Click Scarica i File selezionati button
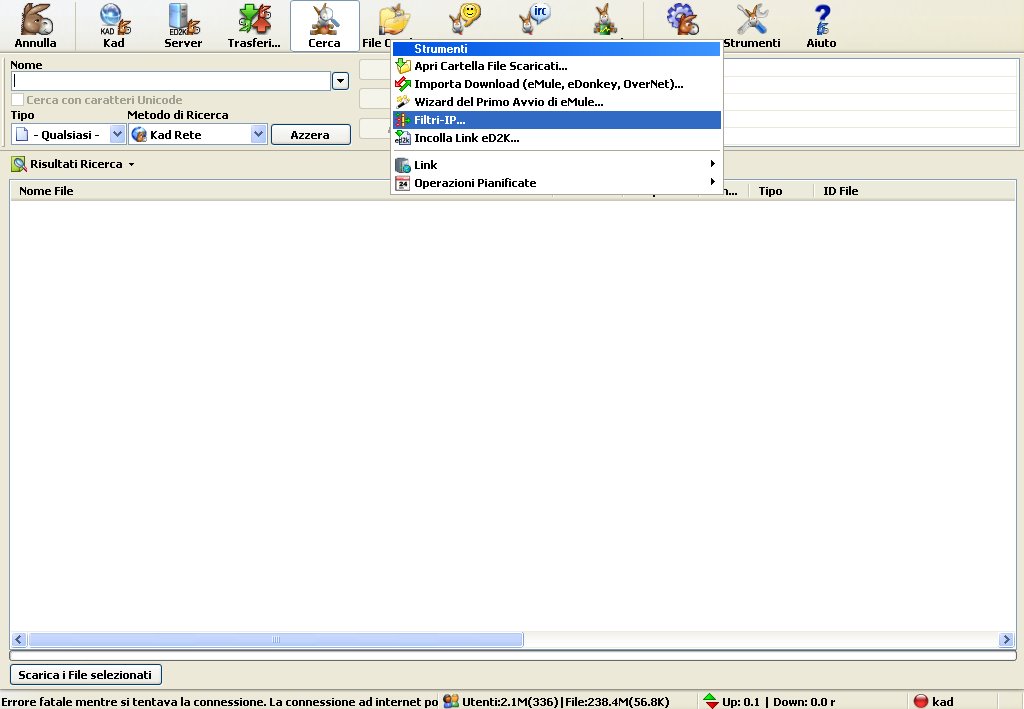Viewport: 1024px width, 709px height. pyautogui.click(x=86, y=674)
